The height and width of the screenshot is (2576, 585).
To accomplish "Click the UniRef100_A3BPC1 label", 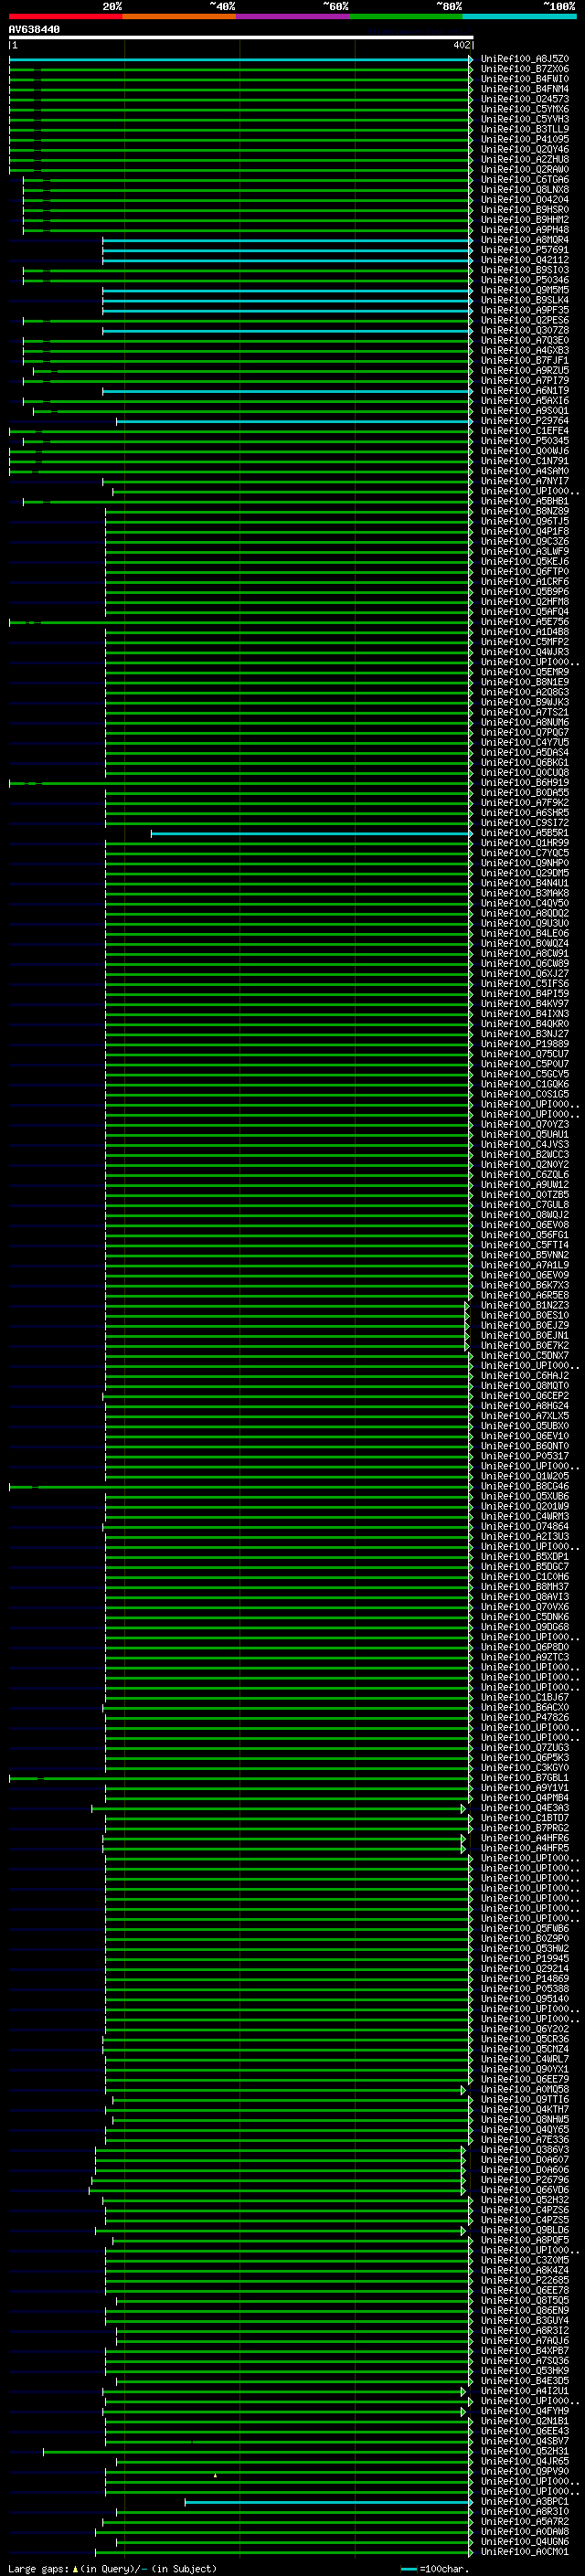I will pyautogui.click(x=525, y=2501).
